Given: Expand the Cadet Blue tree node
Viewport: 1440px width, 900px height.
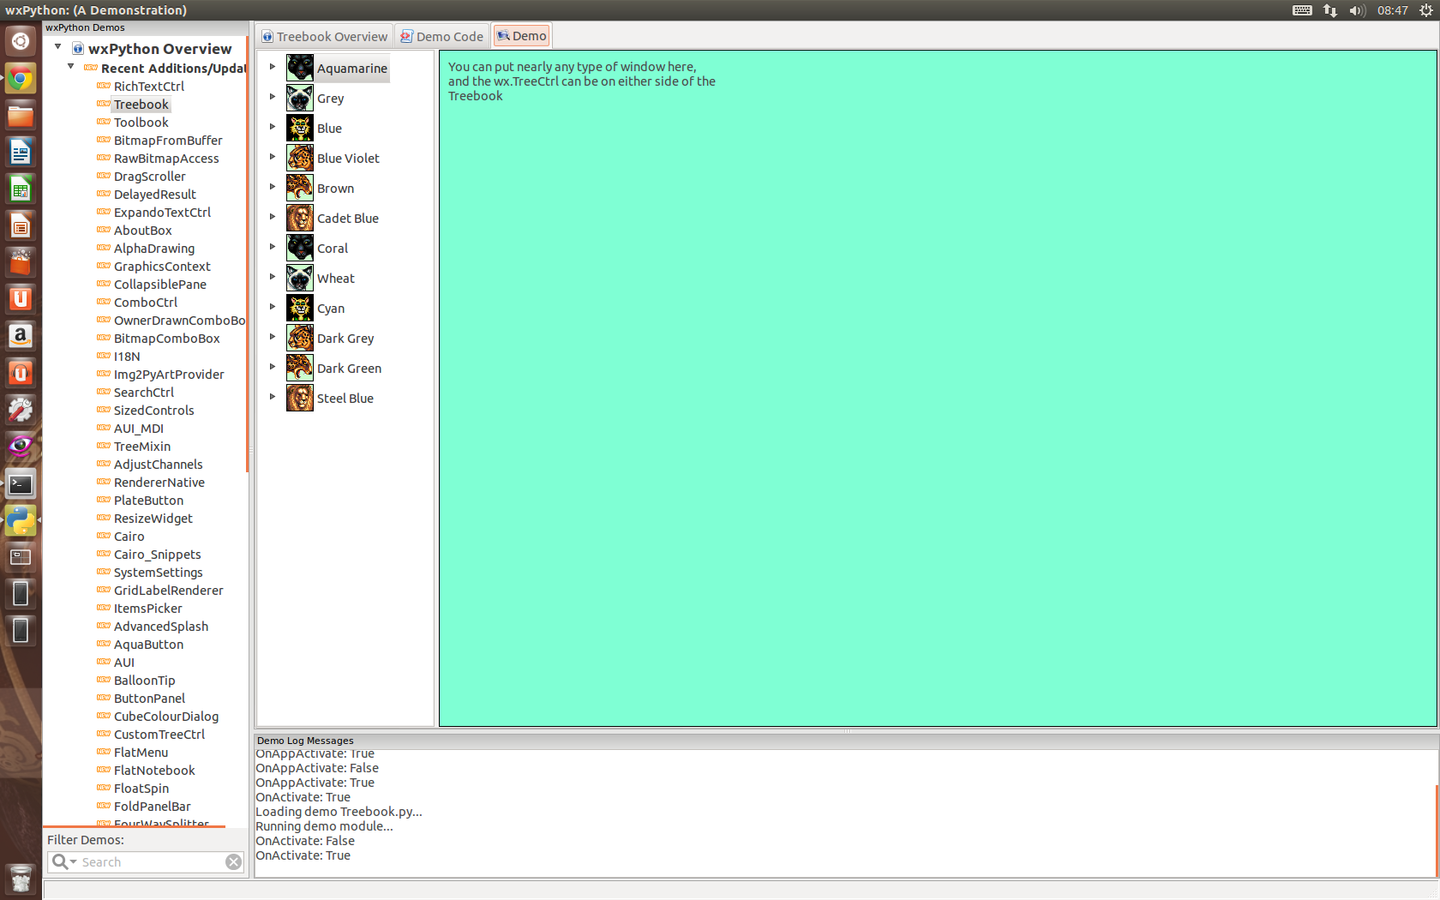Looking at the screenshot, I should (x=272, y=217).
